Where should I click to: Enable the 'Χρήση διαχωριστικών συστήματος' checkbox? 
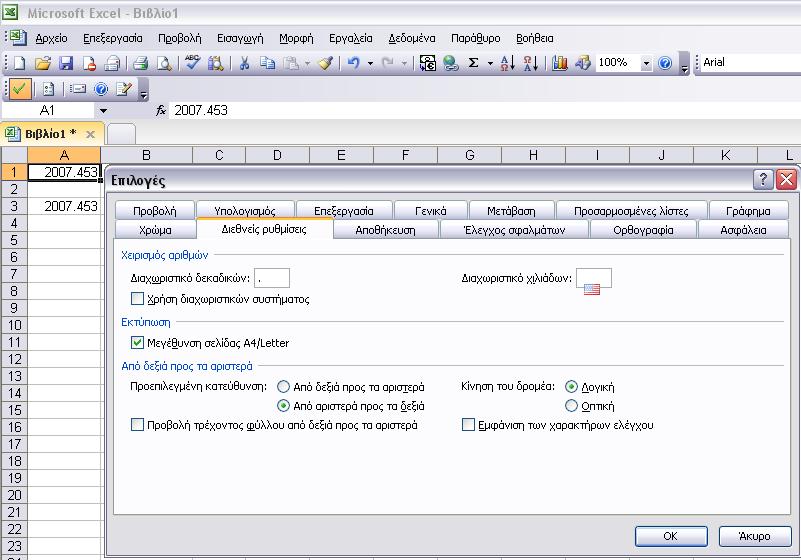pos(137,298)
